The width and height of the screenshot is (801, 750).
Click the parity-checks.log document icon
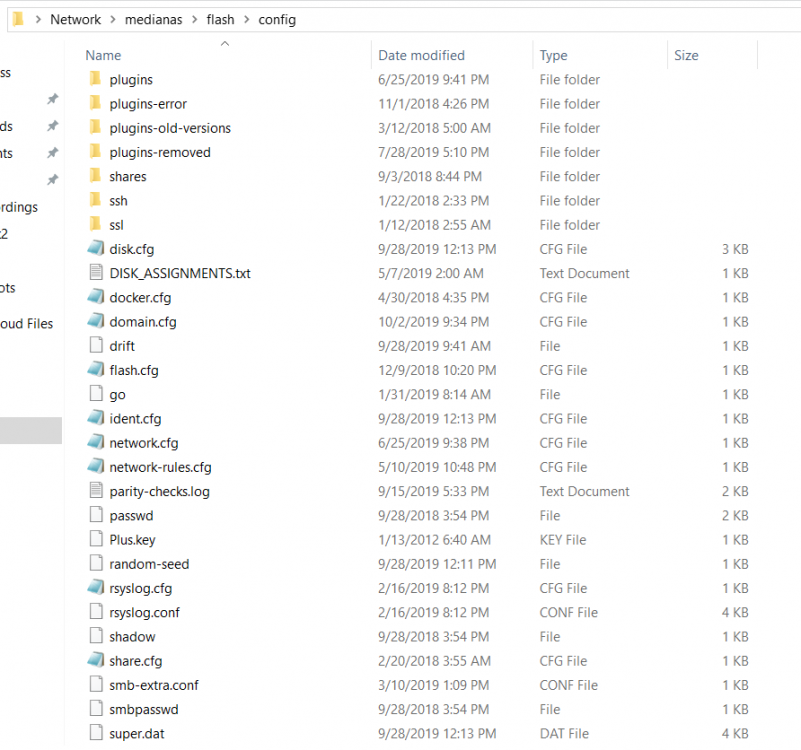point(96,491)
